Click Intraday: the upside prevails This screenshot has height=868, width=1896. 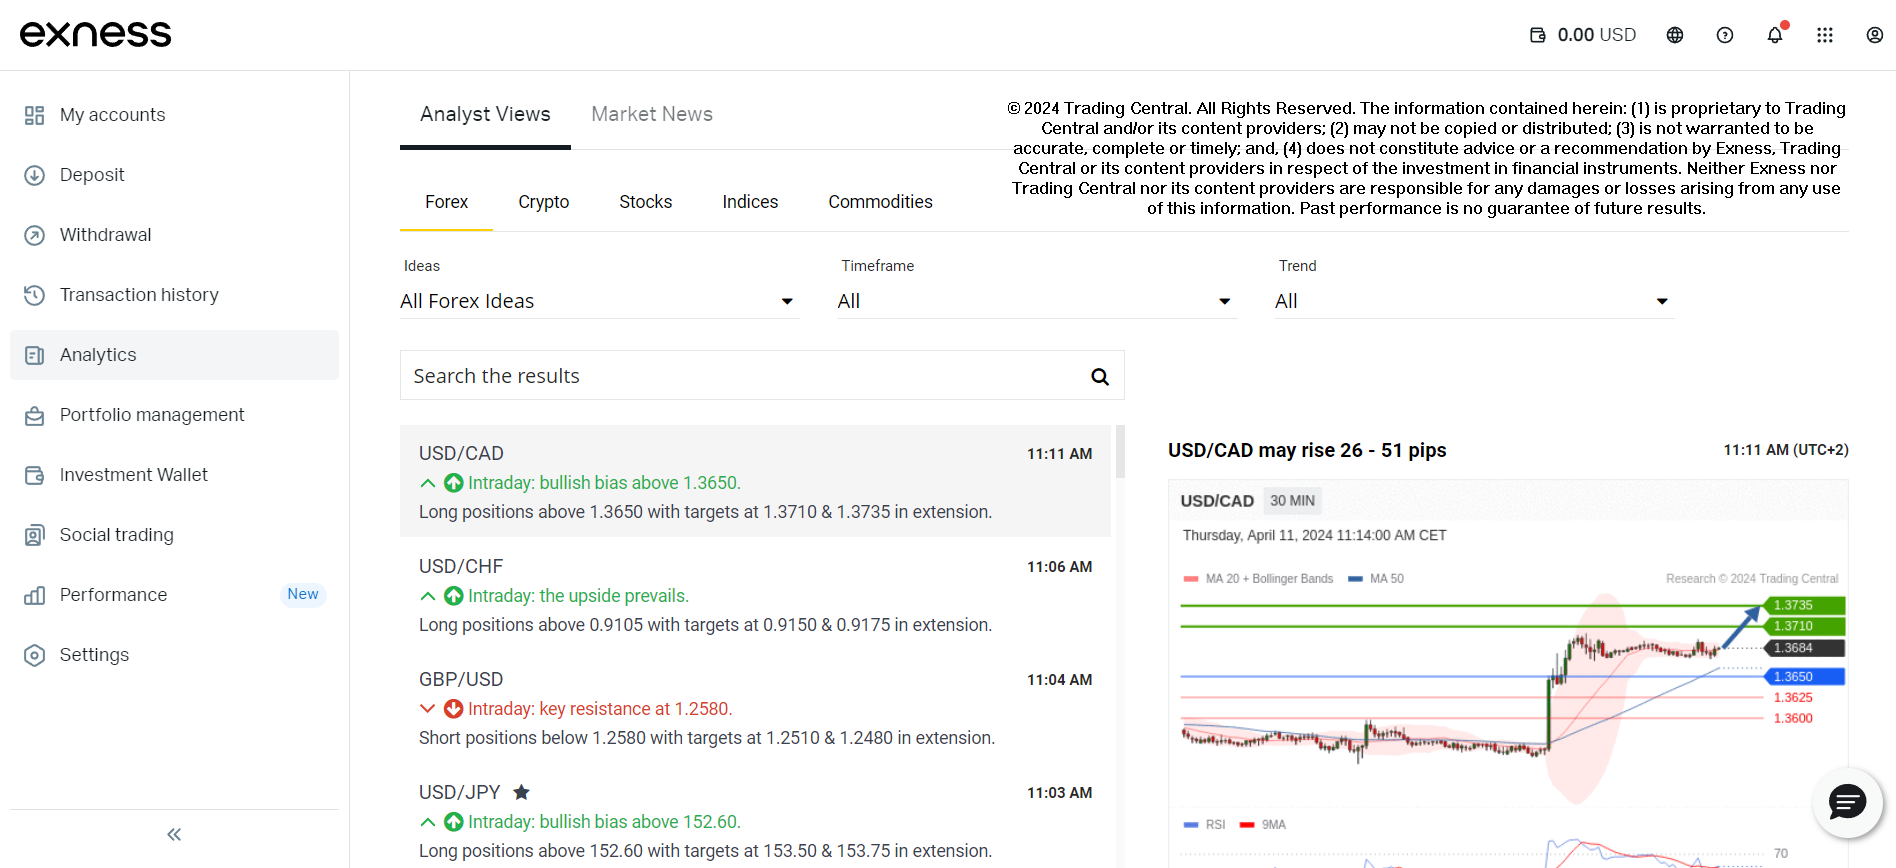tap(578, 596)
